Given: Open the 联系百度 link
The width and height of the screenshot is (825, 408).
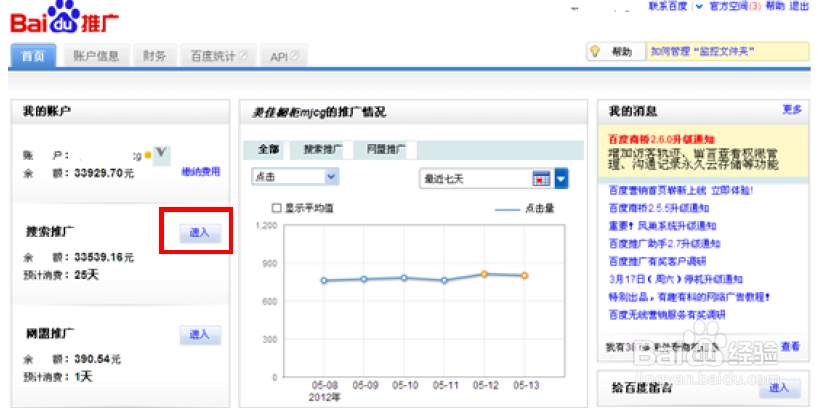Looking at the screenshot, I should pyautogui.click(x=668, y=6).
